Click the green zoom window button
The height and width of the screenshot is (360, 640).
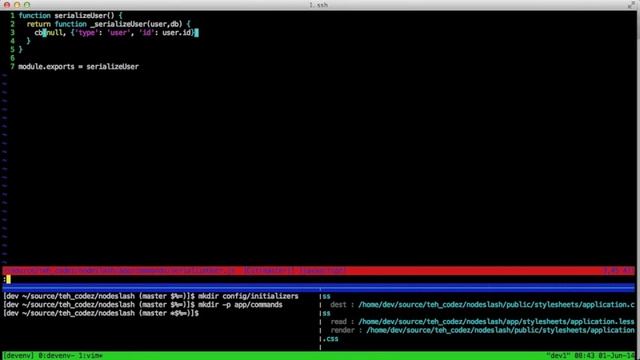pyautogui.click(x=27, y=5)
